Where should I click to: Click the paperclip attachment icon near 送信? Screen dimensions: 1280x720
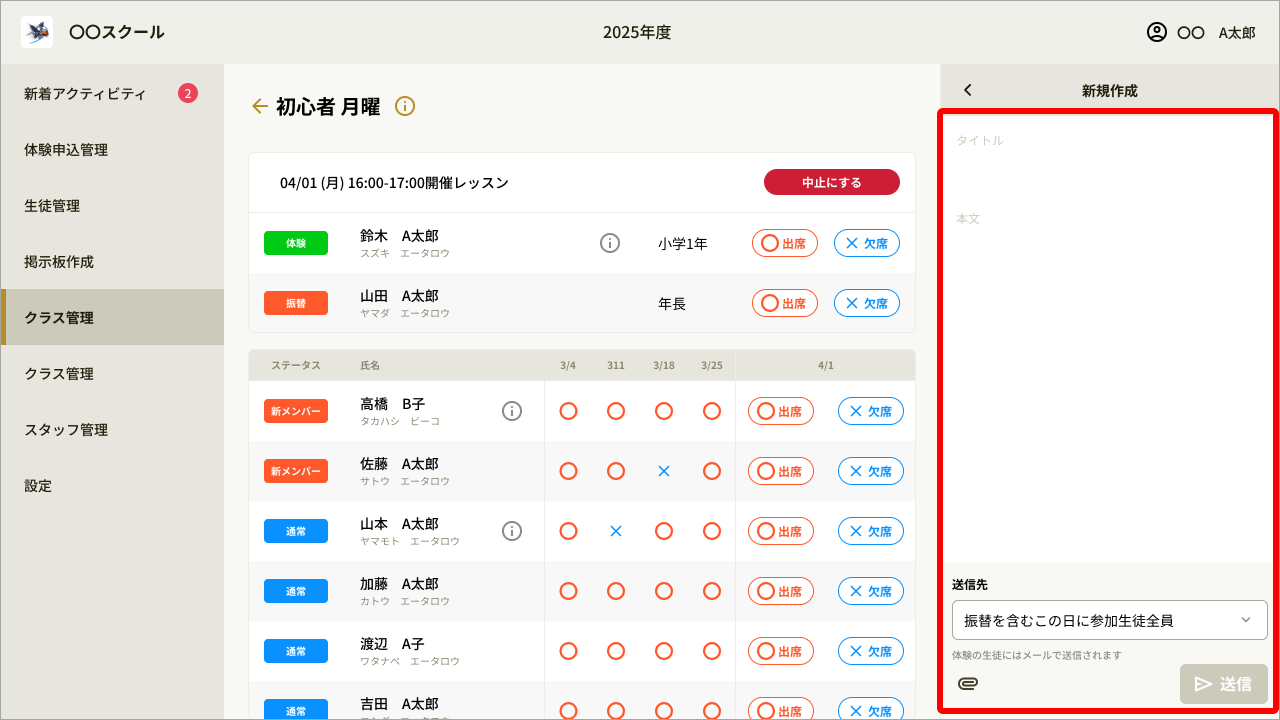967,683
